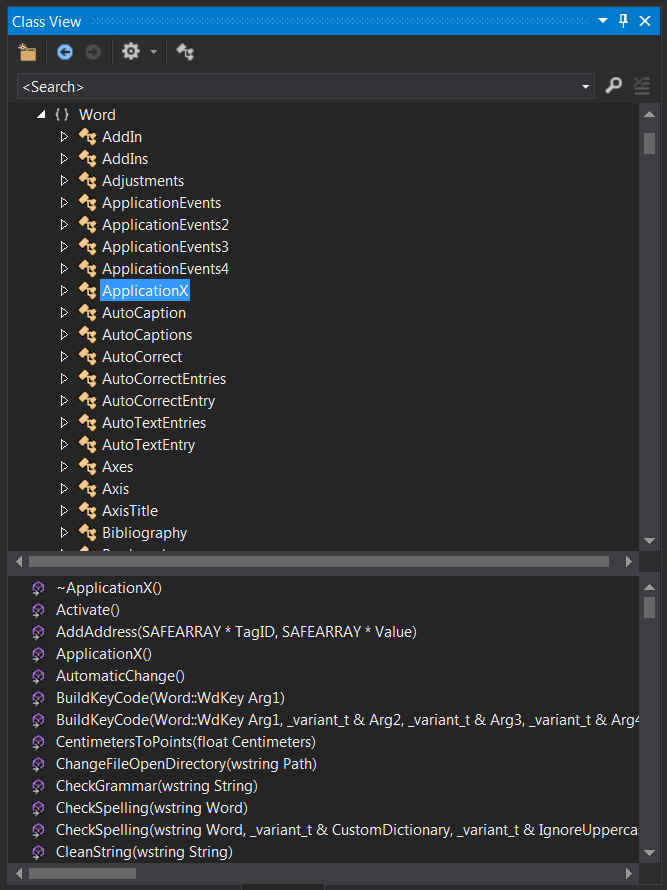Click the AutoCorrectEntries class icon

[x=87, y=379]
